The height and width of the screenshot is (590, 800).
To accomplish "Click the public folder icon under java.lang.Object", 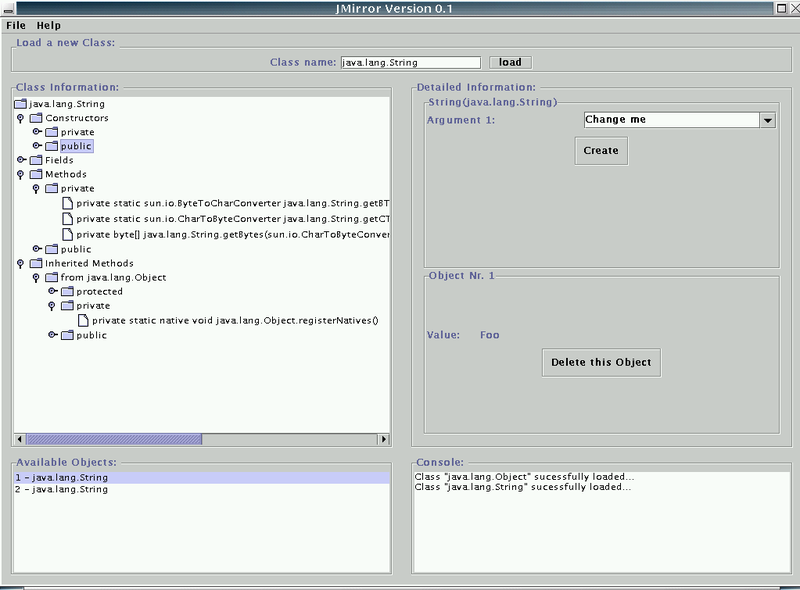I will [x=67, y=335].
